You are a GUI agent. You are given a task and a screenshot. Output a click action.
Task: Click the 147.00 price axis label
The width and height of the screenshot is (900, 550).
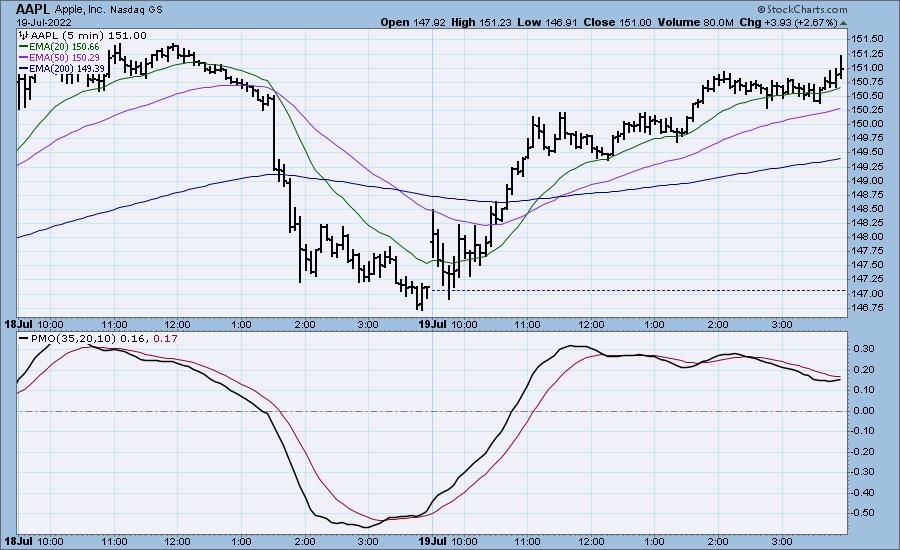click(x=867, y=293)
